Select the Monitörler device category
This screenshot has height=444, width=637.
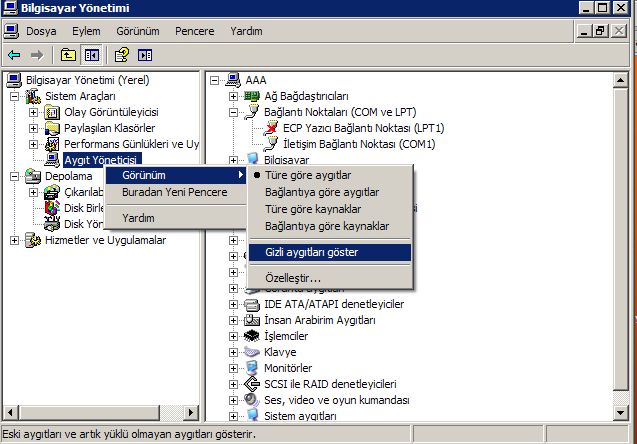click(x=288, y=368)
